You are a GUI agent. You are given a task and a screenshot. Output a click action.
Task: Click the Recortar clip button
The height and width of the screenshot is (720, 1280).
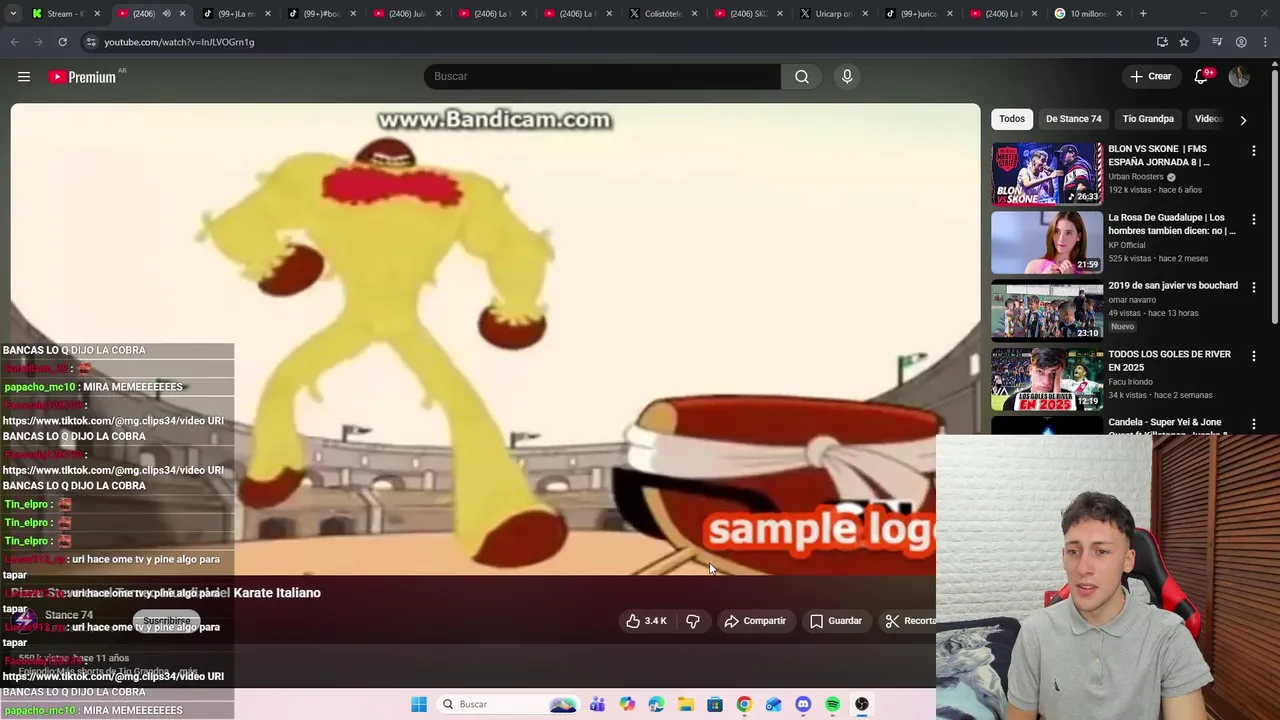coord(910,621)
